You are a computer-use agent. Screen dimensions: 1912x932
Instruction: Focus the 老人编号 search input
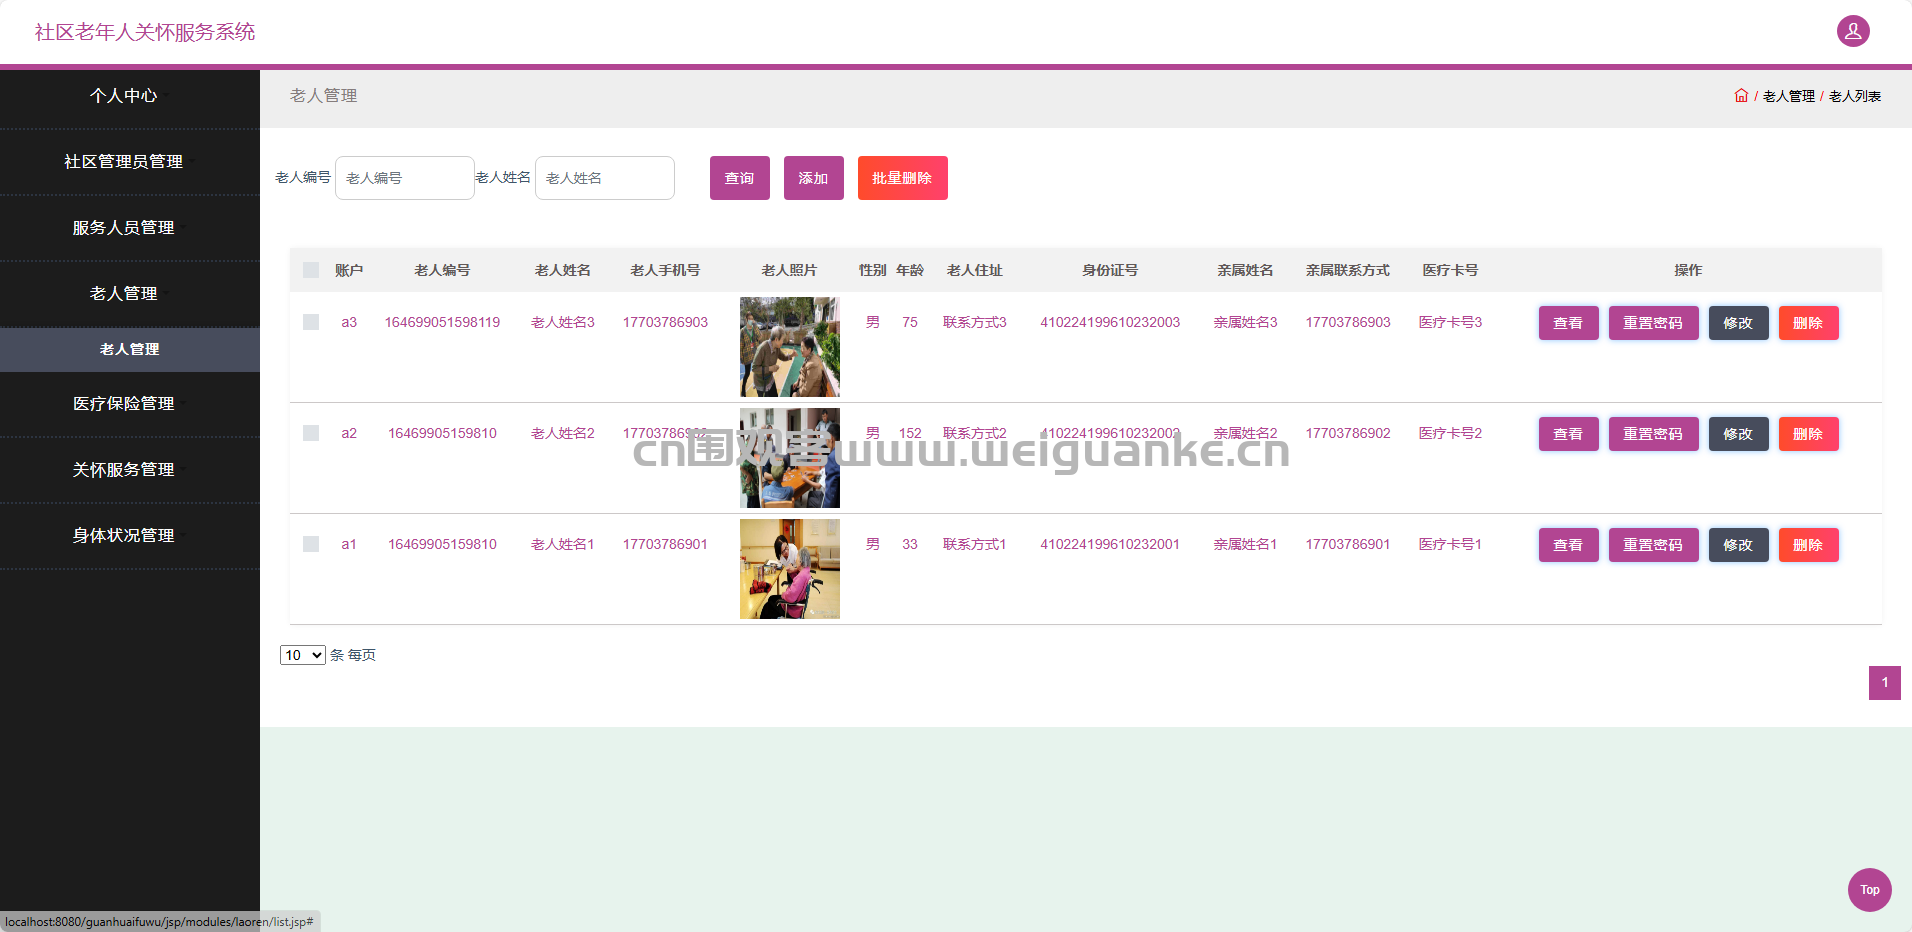pyautogui.click(x=405, y=178)
